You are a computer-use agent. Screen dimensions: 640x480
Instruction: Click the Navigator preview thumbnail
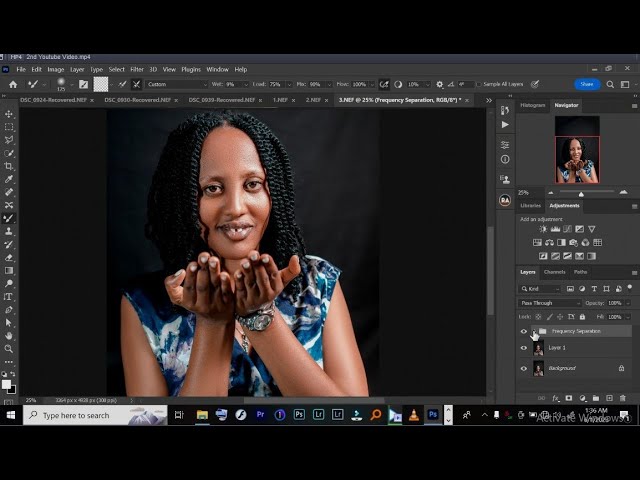577,149
